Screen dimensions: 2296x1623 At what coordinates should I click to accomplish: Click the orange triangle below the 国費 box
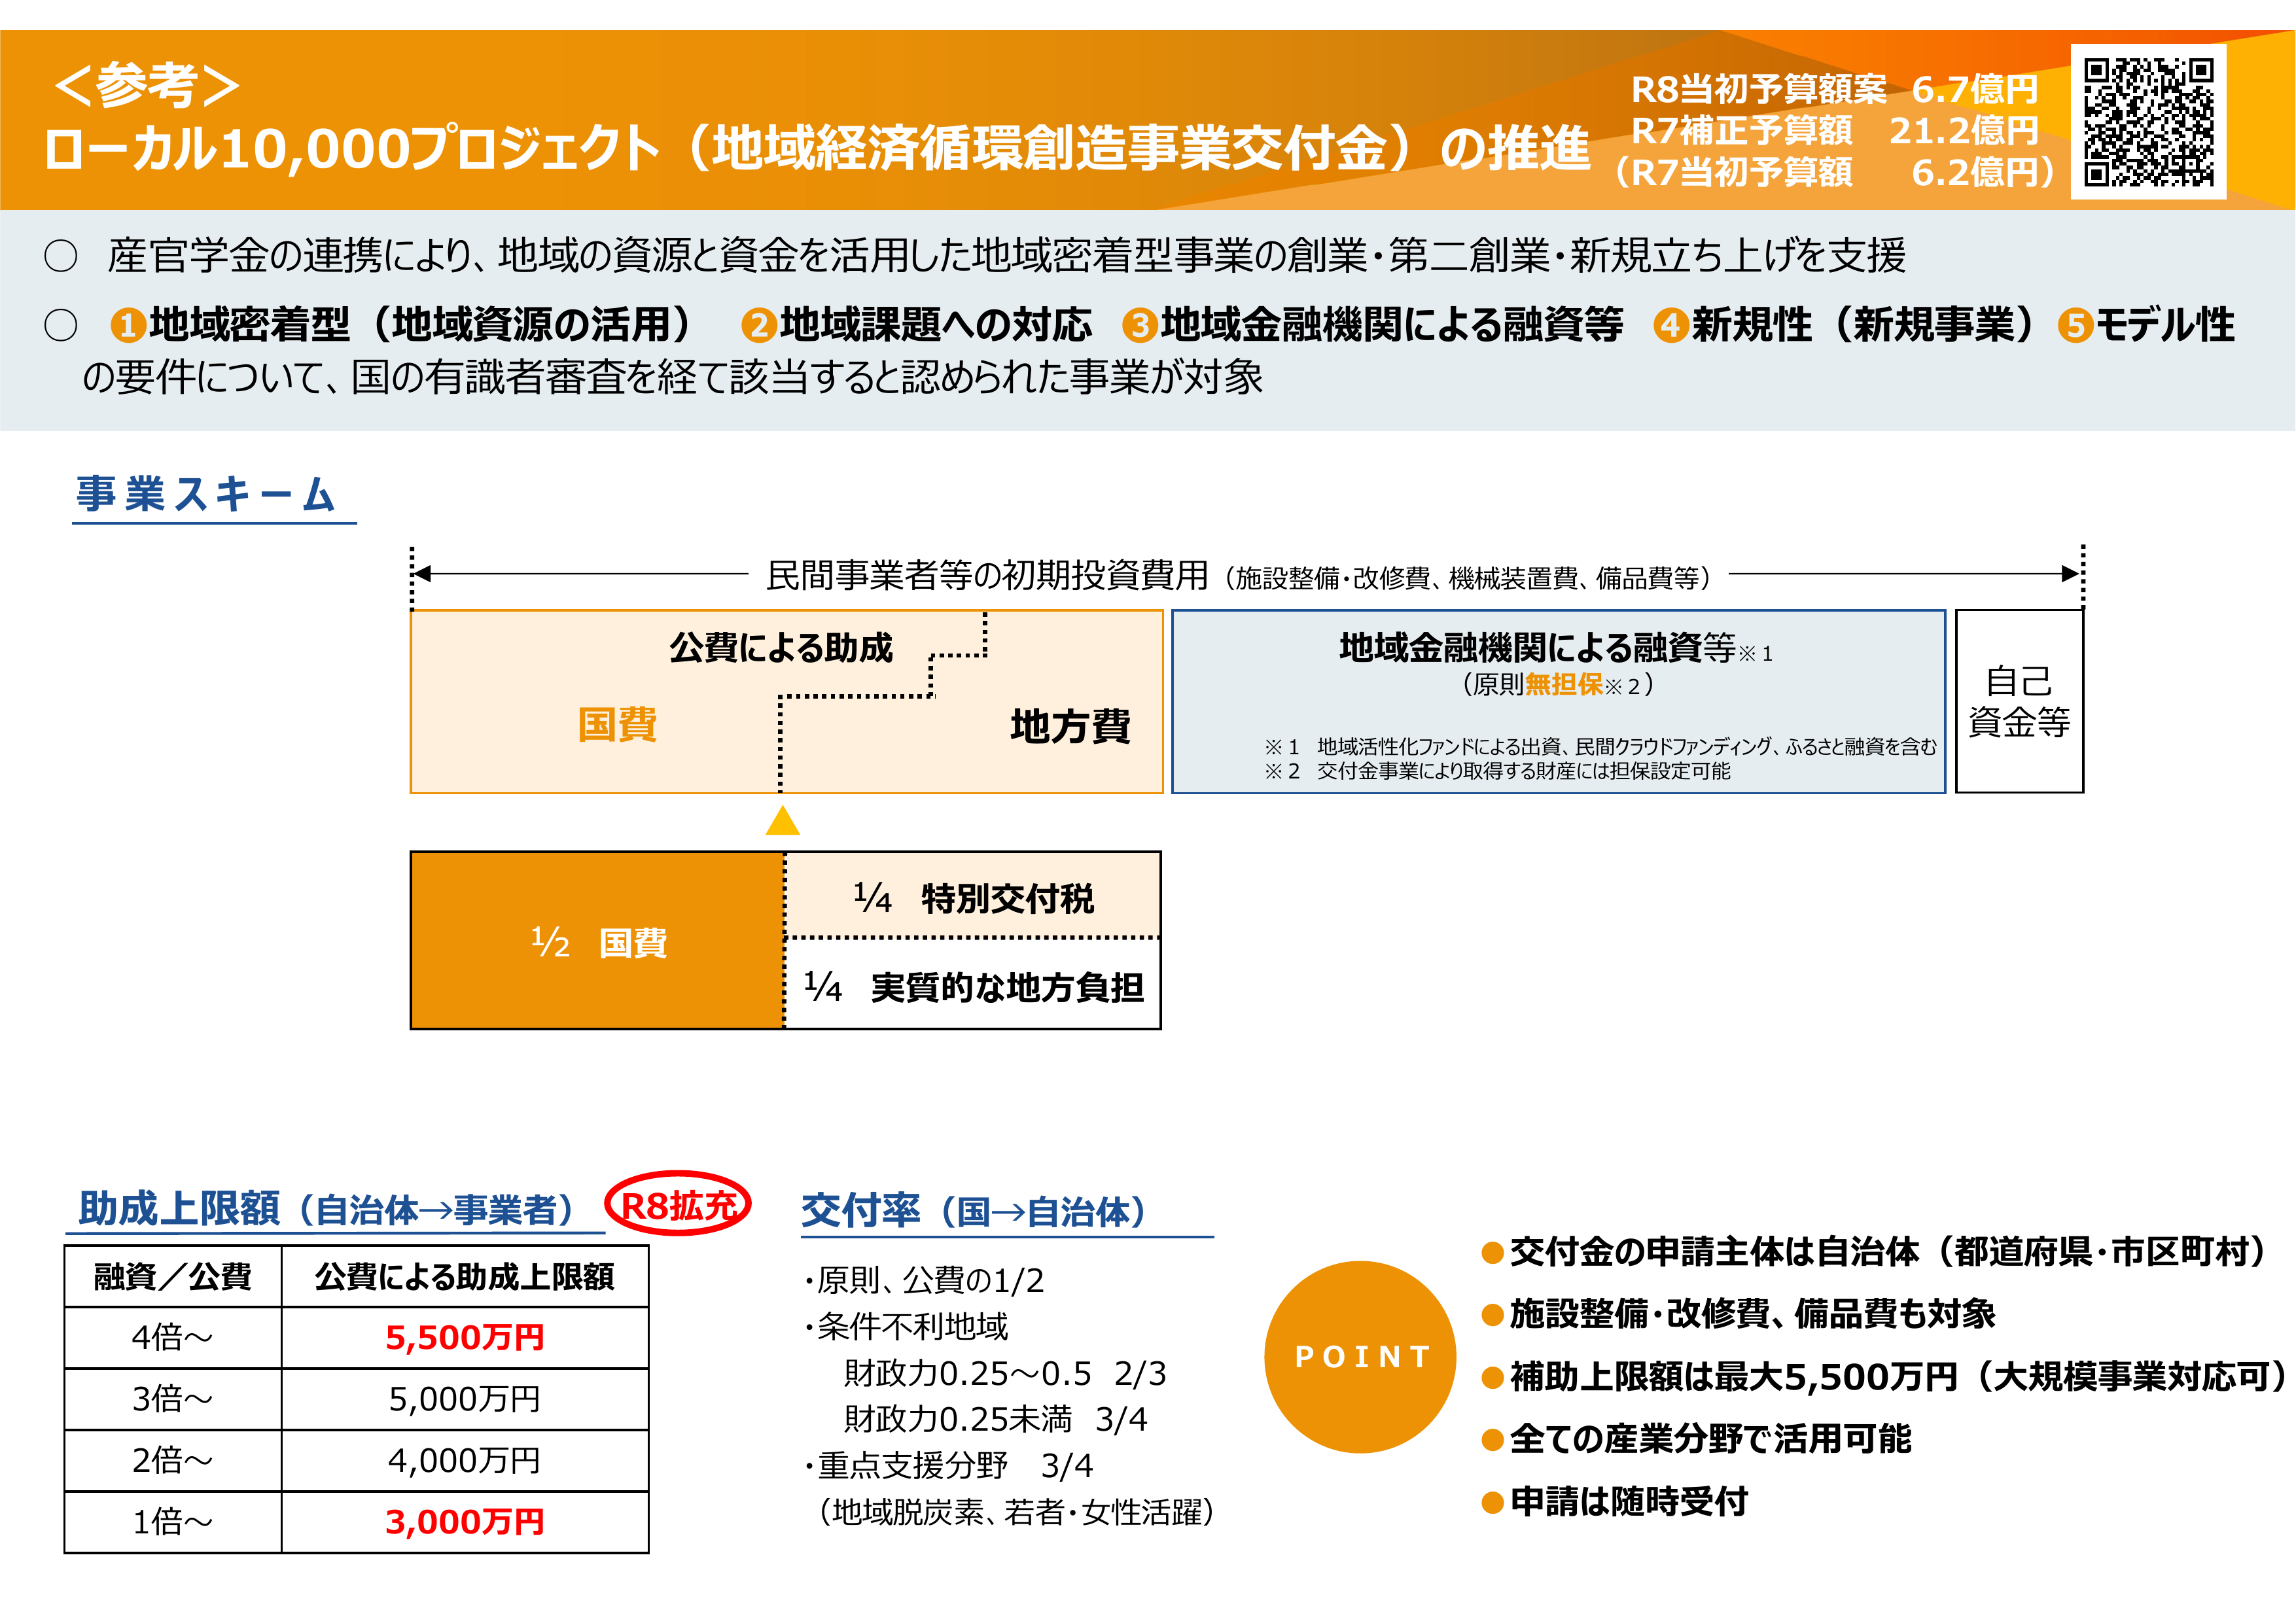tap(782, 820)
